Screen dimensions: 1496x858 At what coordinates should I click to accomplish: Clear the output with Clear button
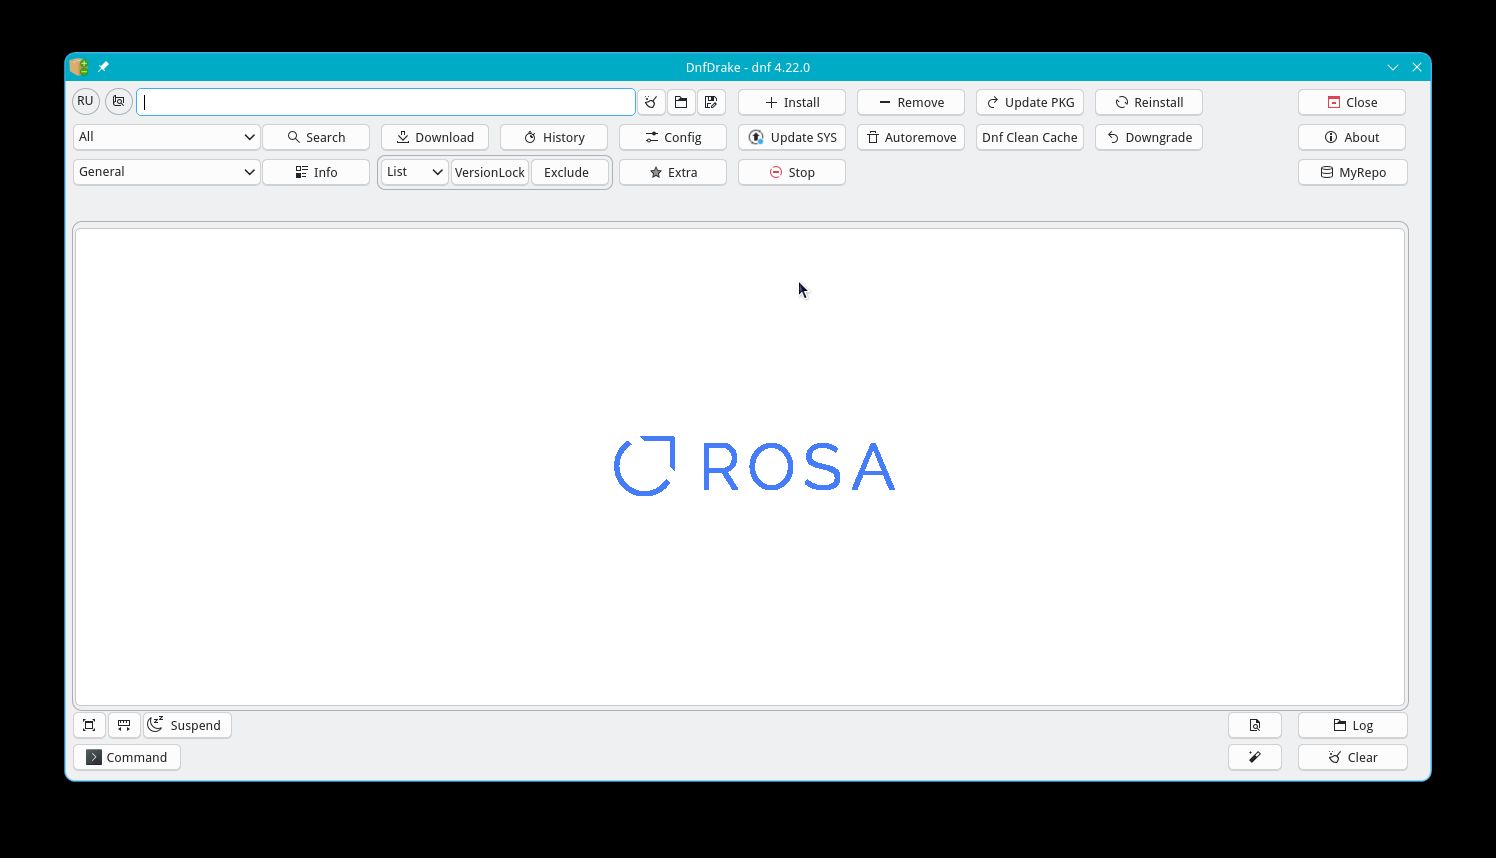click(x=1353, y=757)
